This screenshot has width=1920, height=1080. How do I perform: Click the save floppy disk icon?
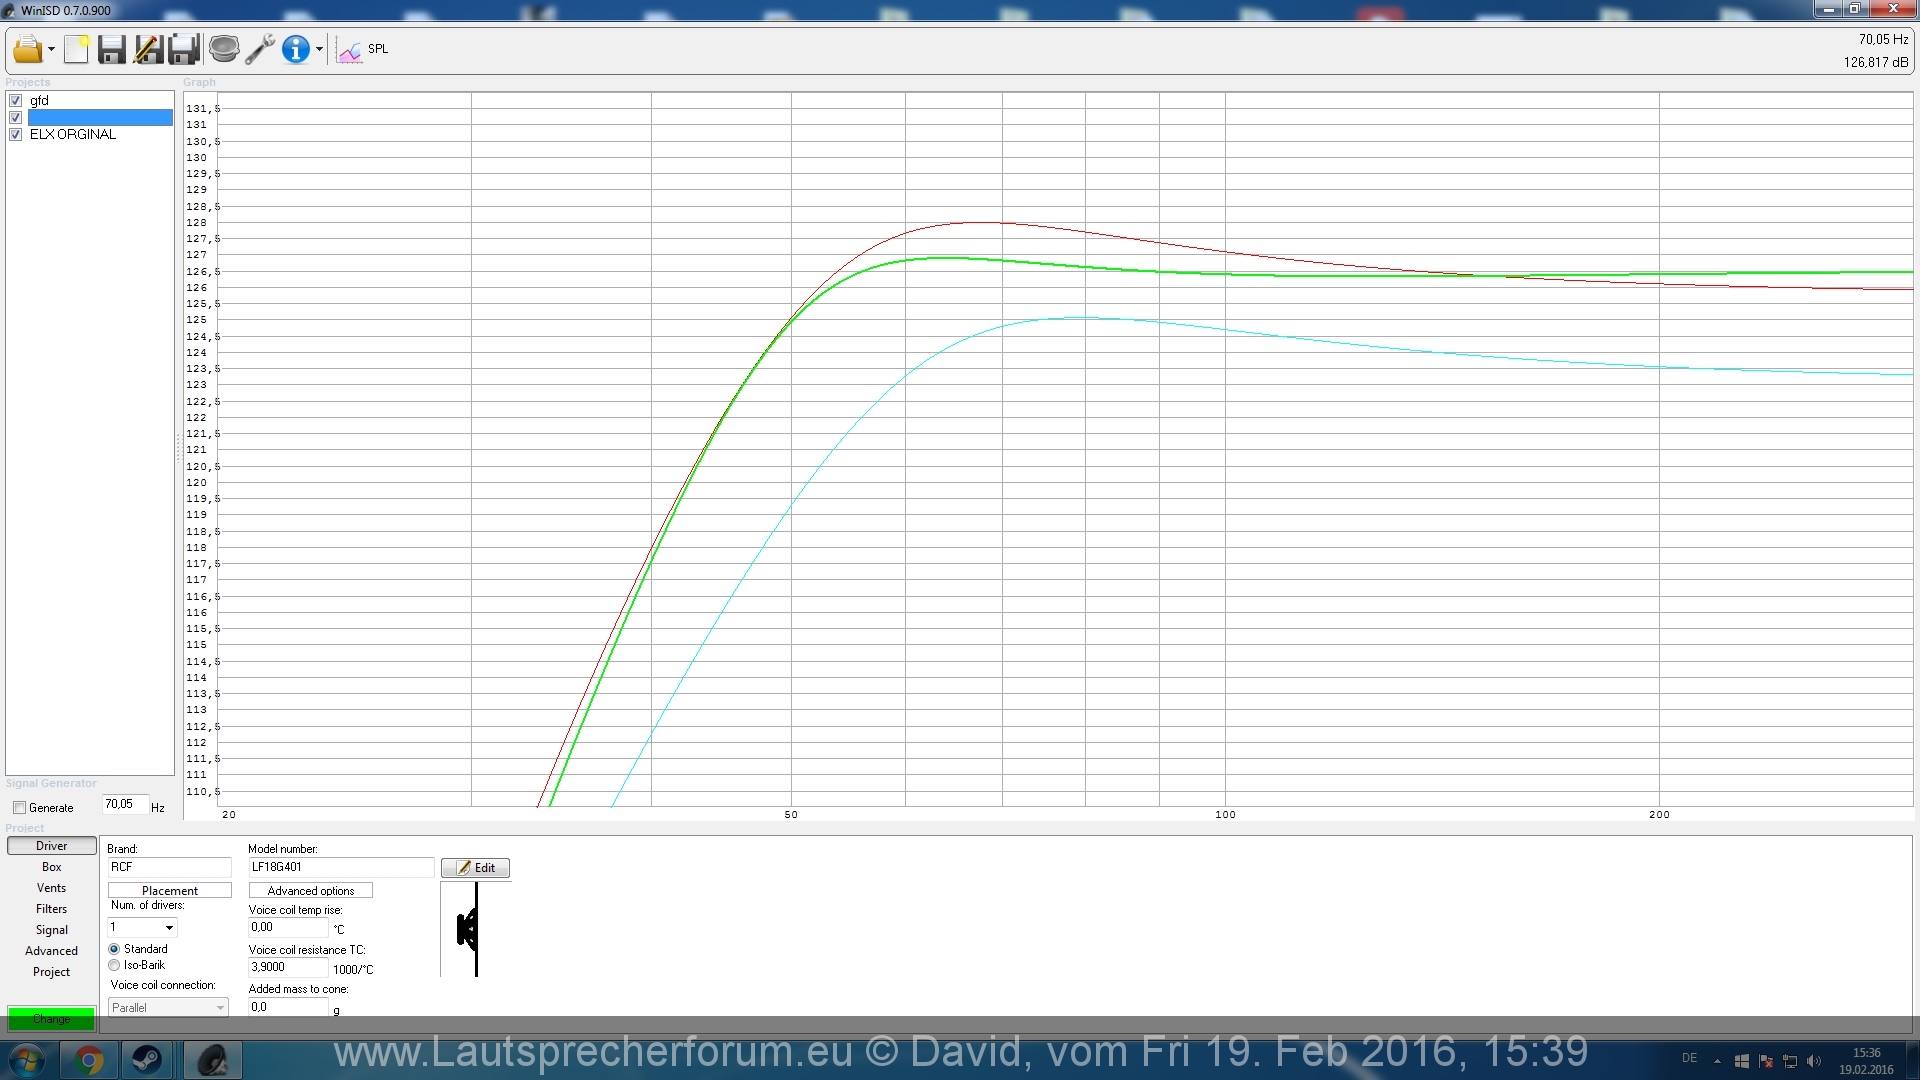click(111, 49)
